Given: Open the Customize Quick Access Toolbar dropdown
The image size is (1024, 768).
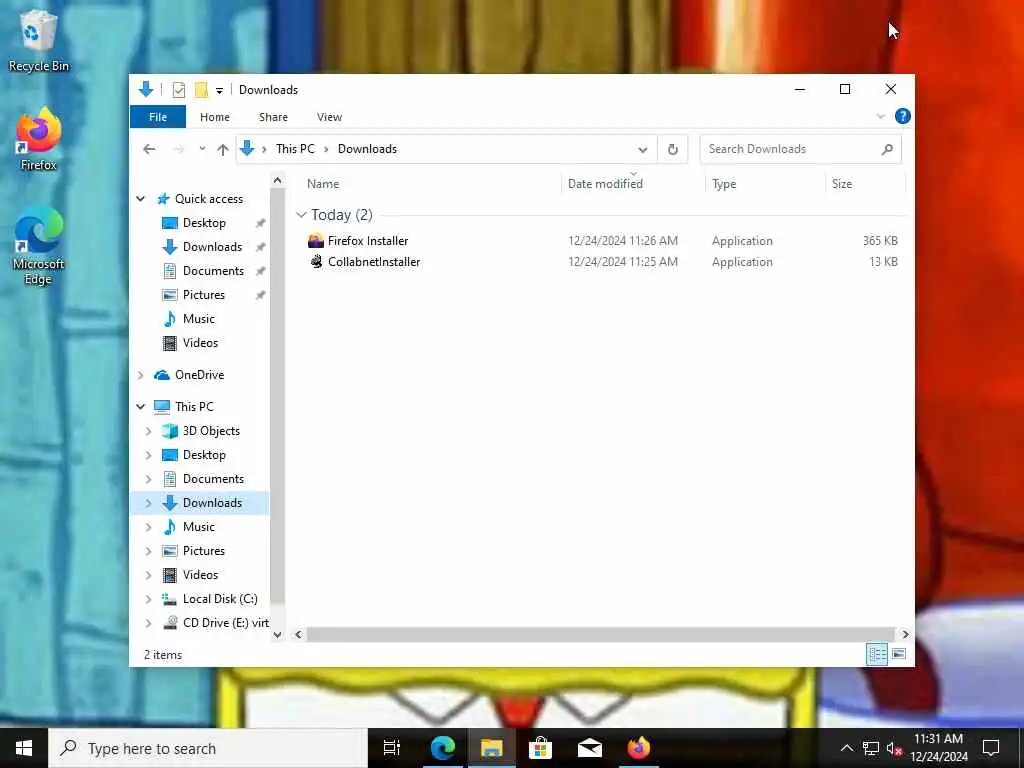Looking at the screenshot, I should [219, 90].
